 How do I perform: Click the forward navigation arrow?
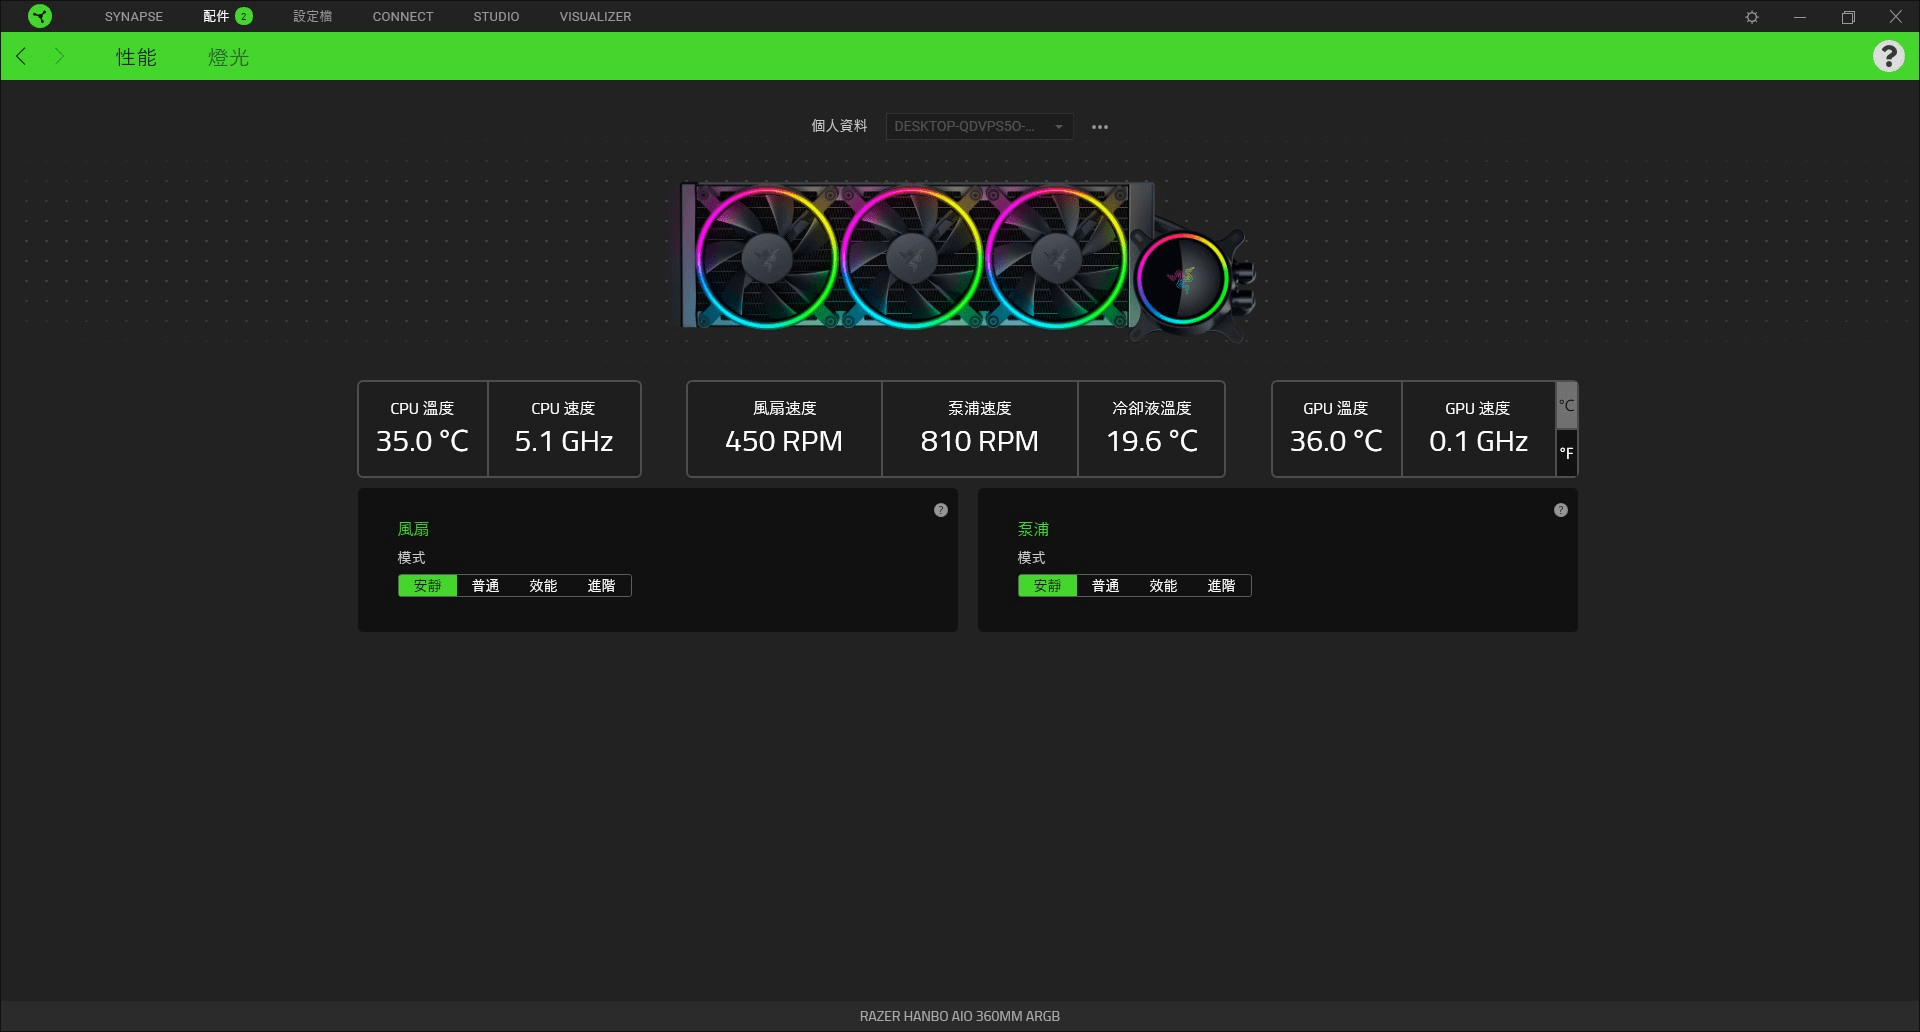tap(59, 56)
